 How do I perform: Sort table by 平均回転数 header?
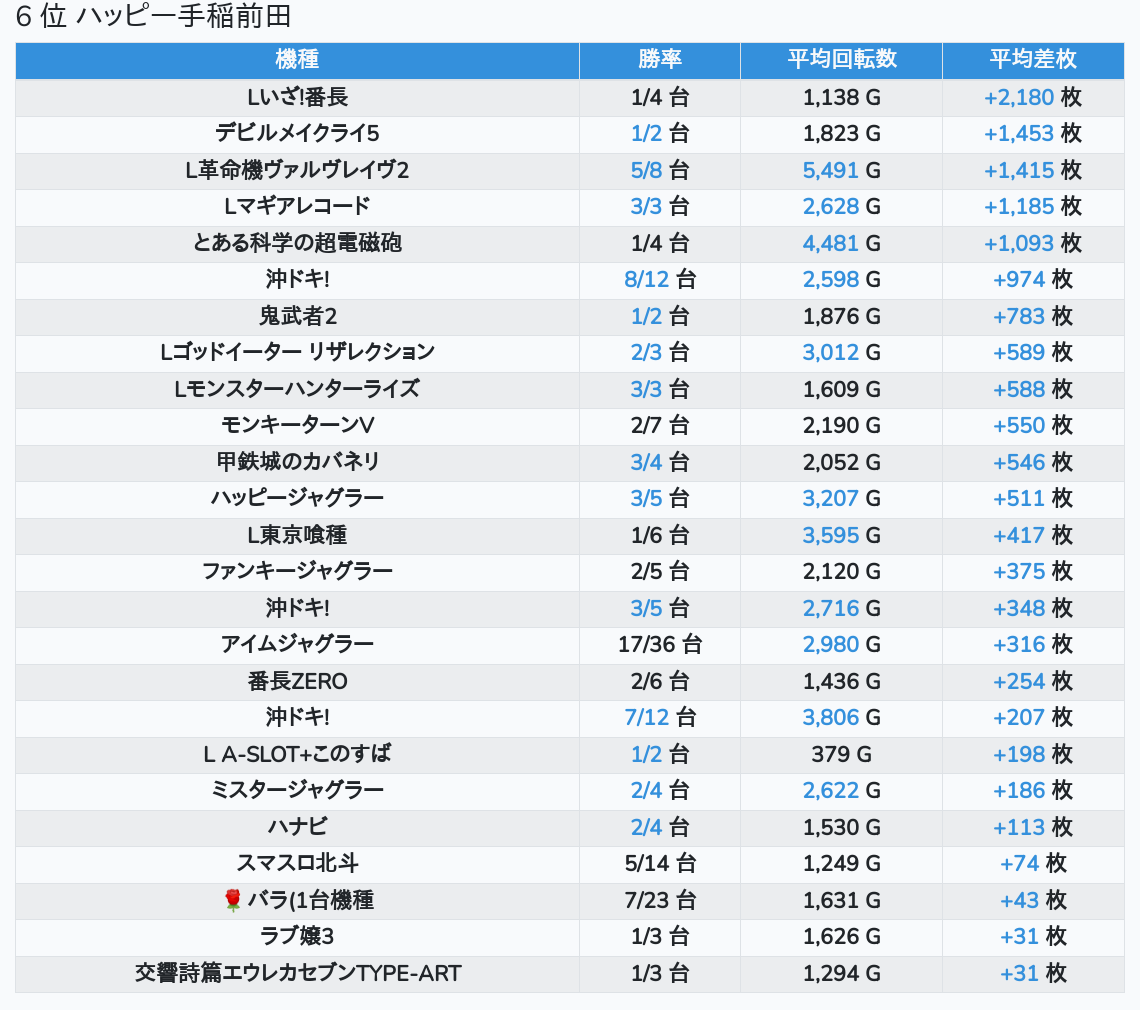[841, 59]
